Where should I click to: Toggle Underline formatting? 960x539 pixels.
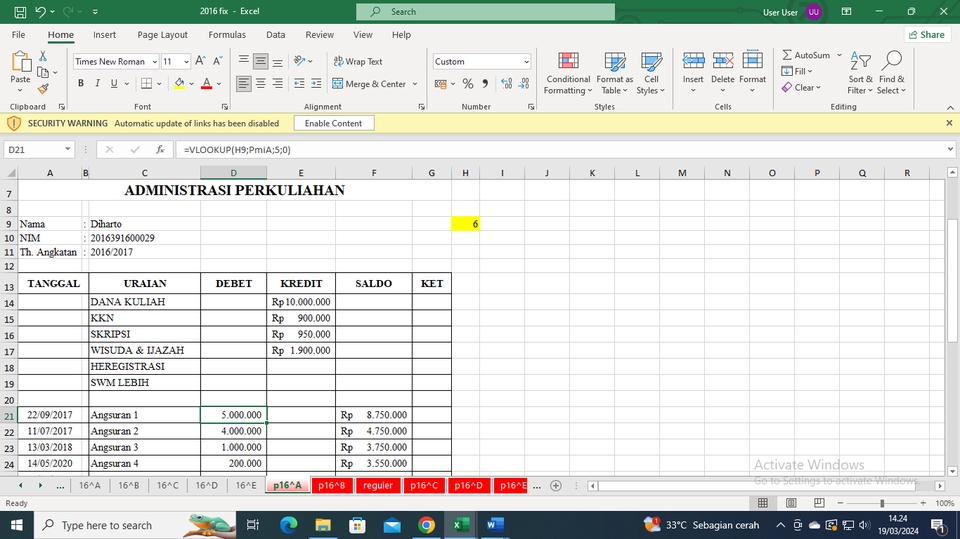(114, 83)
